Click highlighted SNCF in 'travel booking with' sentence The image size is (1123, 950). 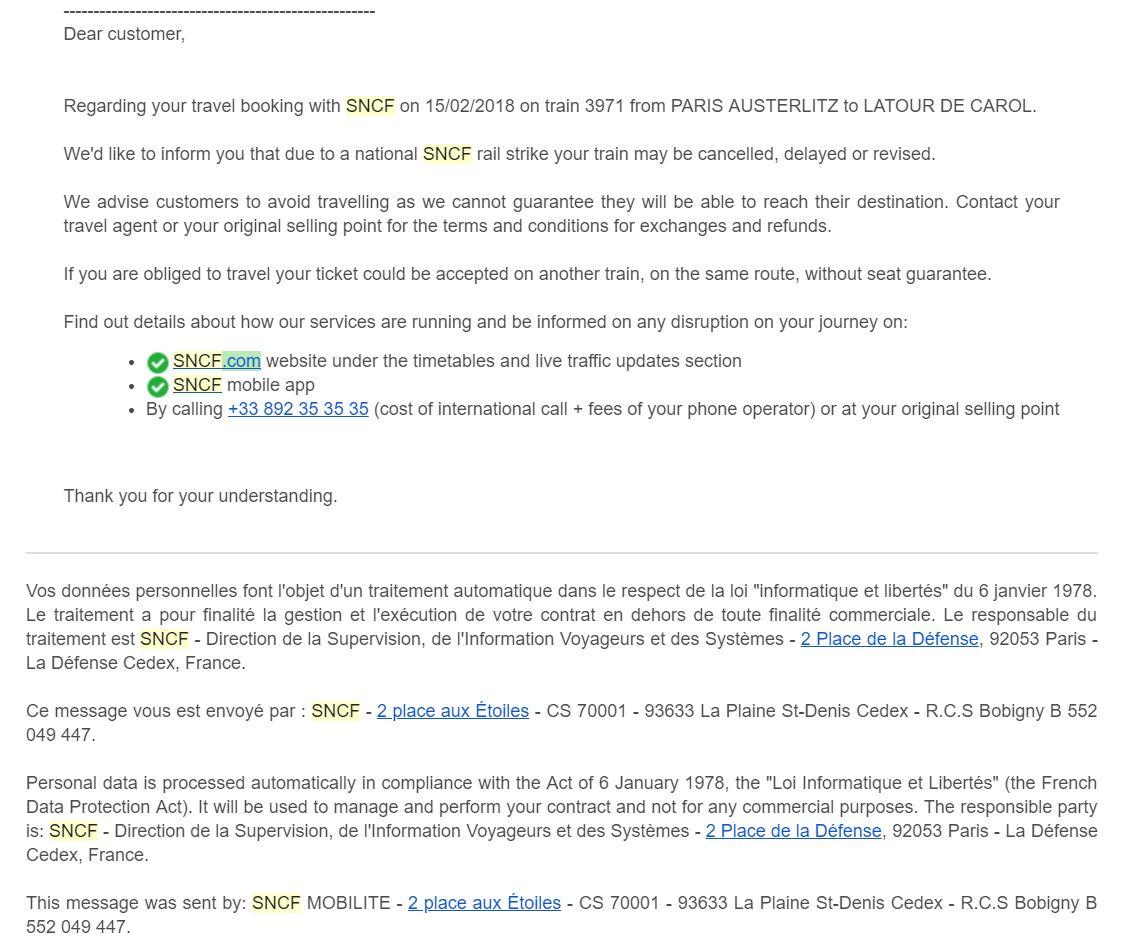(x=370, y=106)
